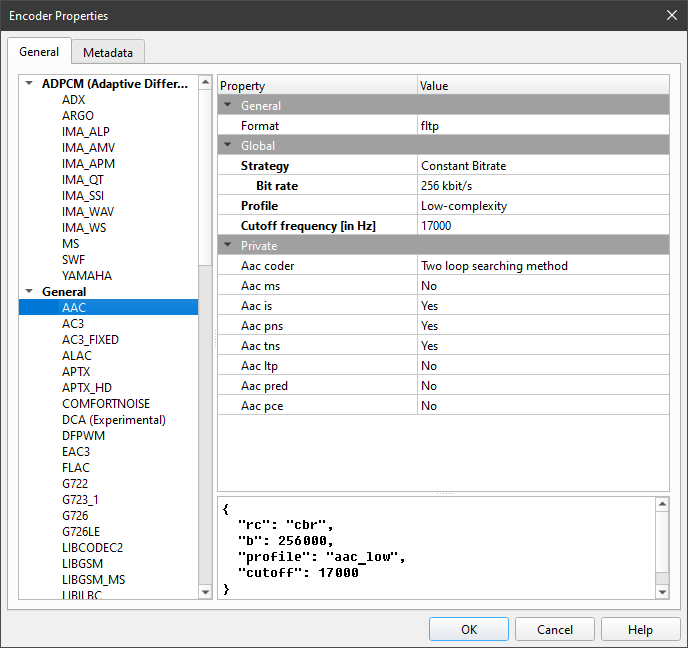Screen dimensions: 688x648
Task: Collapse the Global property section
Action: (x=228, y=146)
